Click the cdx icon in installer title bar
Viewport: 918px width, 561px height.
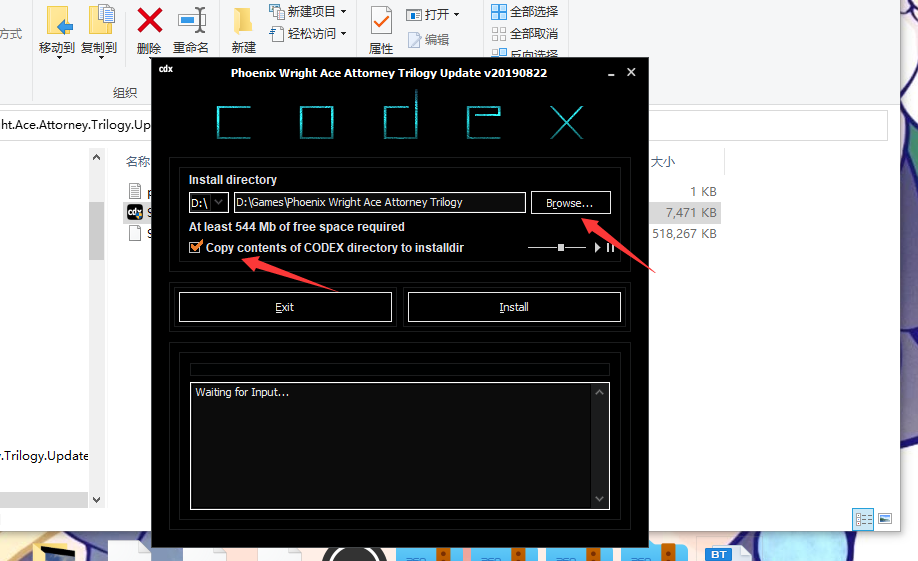166,69
